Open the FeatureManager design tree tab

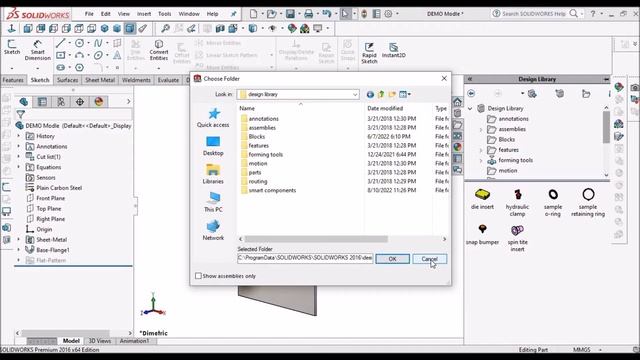pos(24,102)
